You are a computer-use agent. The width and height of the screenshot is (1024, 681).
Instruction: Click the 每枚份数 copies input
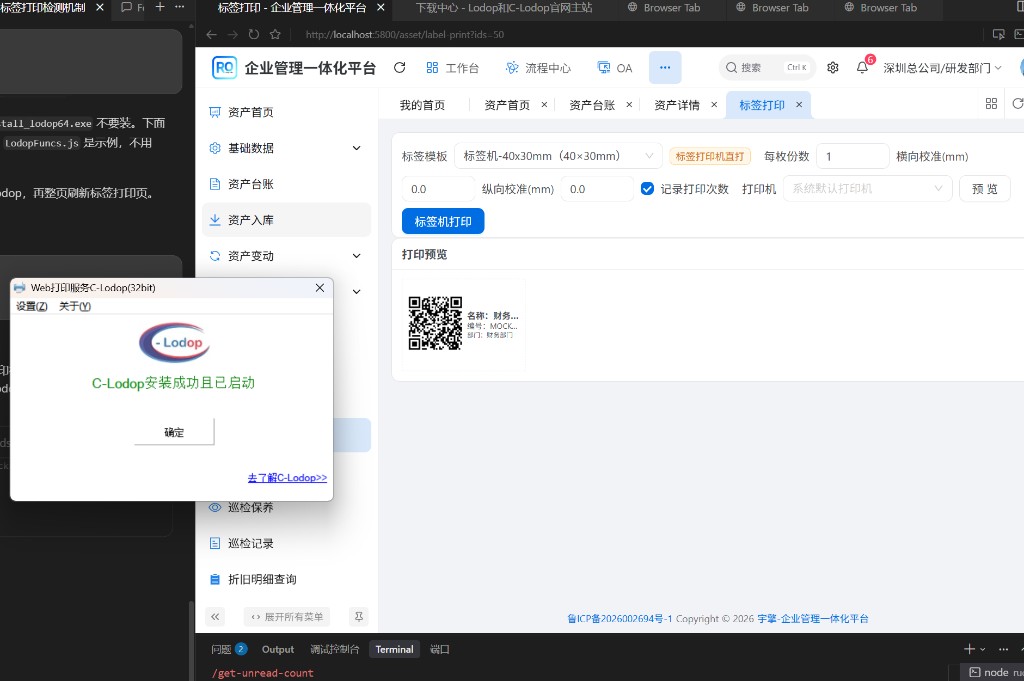853,156
